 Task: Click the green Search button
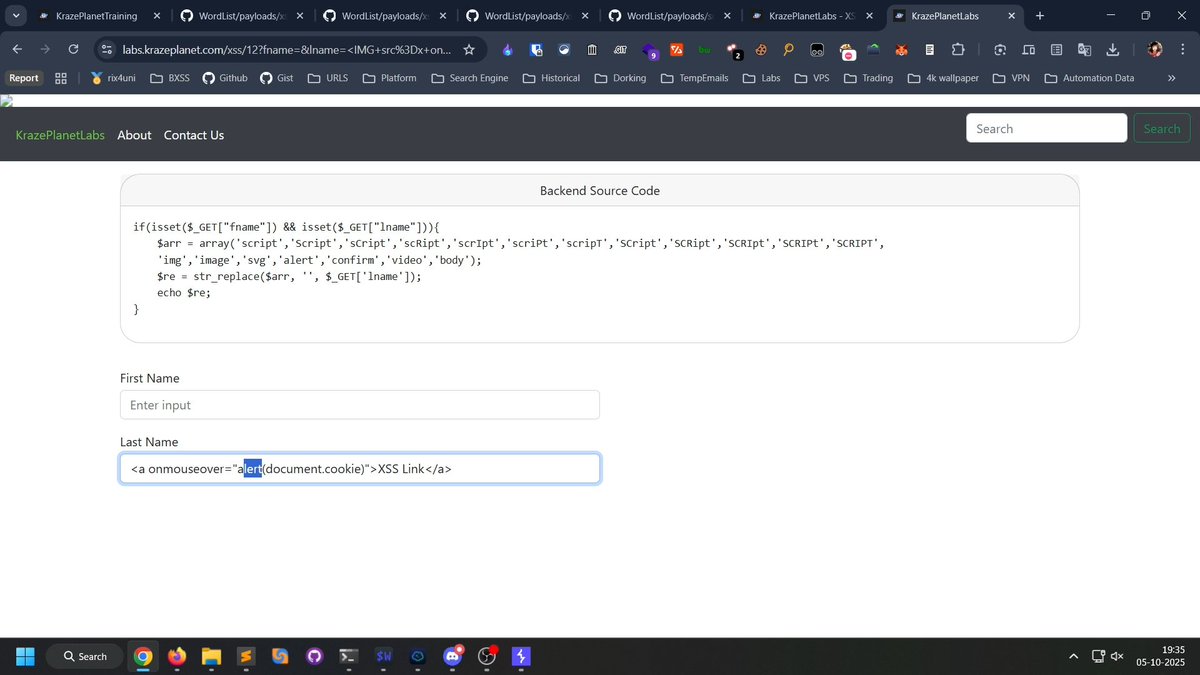(x=1162, y=128)
